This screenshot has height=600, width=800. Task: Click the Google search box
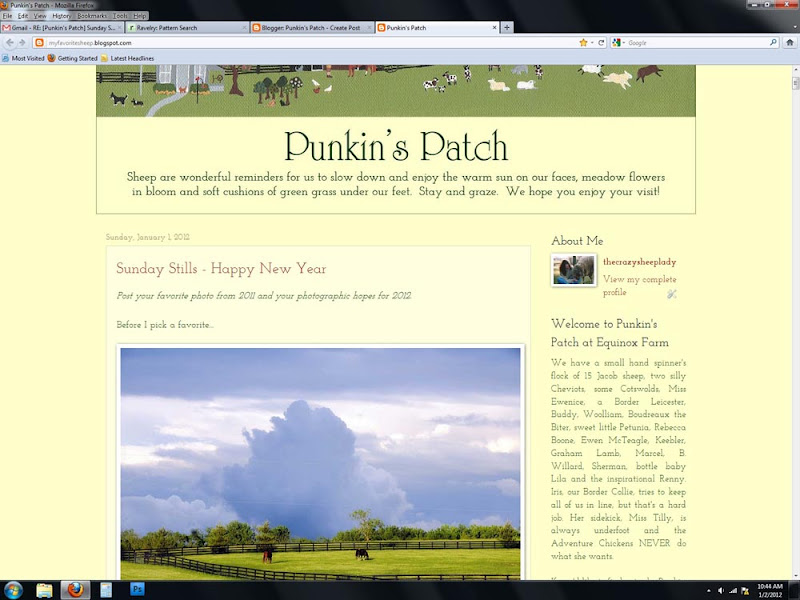696,43
